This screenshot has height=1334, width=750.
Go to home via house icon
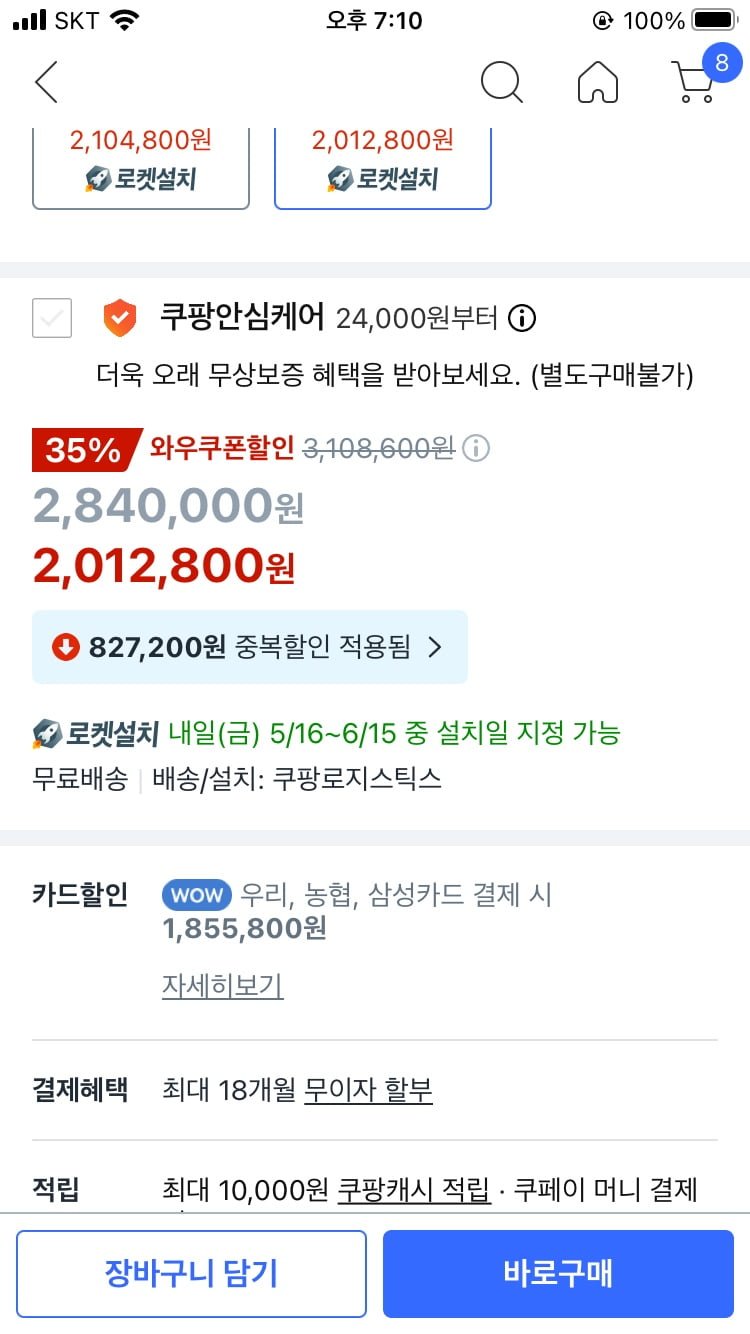598,82
